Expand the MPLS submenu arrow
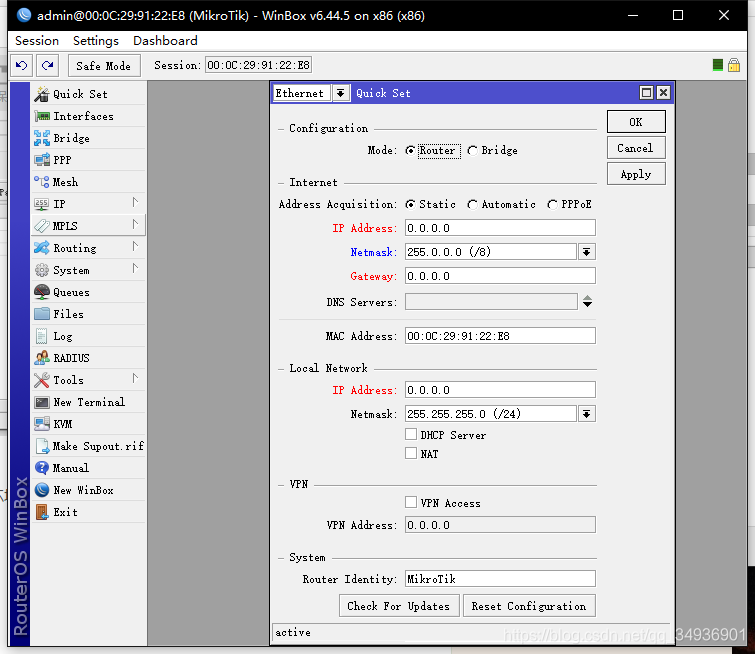 tap(135, 224)
